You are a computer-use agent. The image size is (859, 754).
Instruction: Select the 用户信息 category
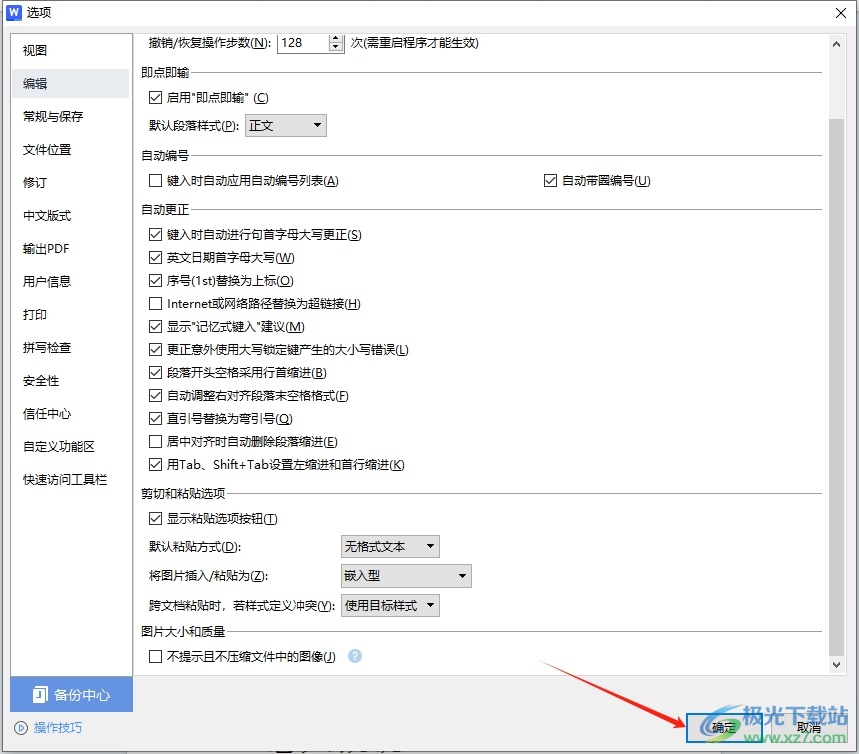(x=70, y=282)
